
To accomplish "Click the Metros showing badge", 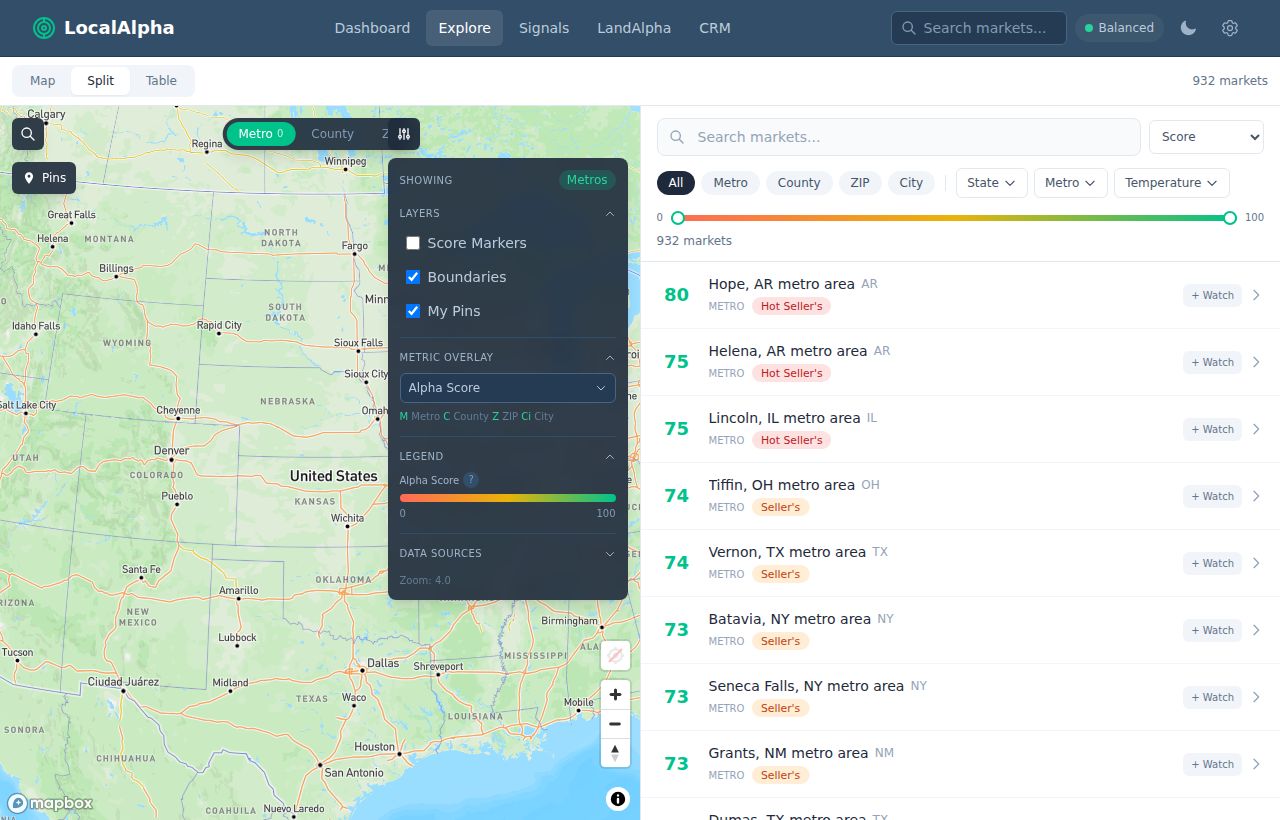I will pos(587,180).
